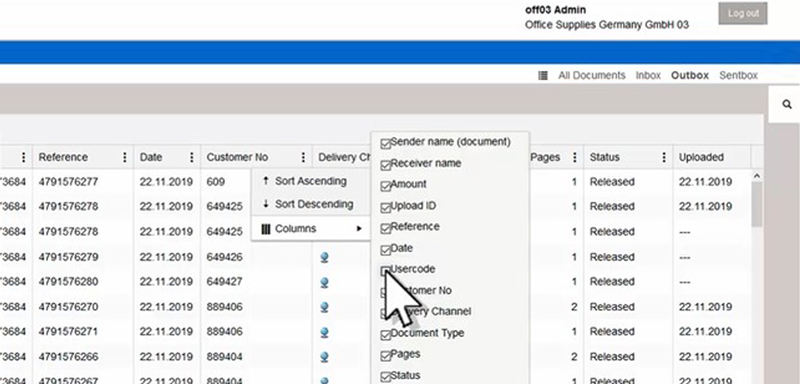The image size is (800, 384).
Task: Click globe icon in row with reference 4791576266
Action: (x=324, y=357)
